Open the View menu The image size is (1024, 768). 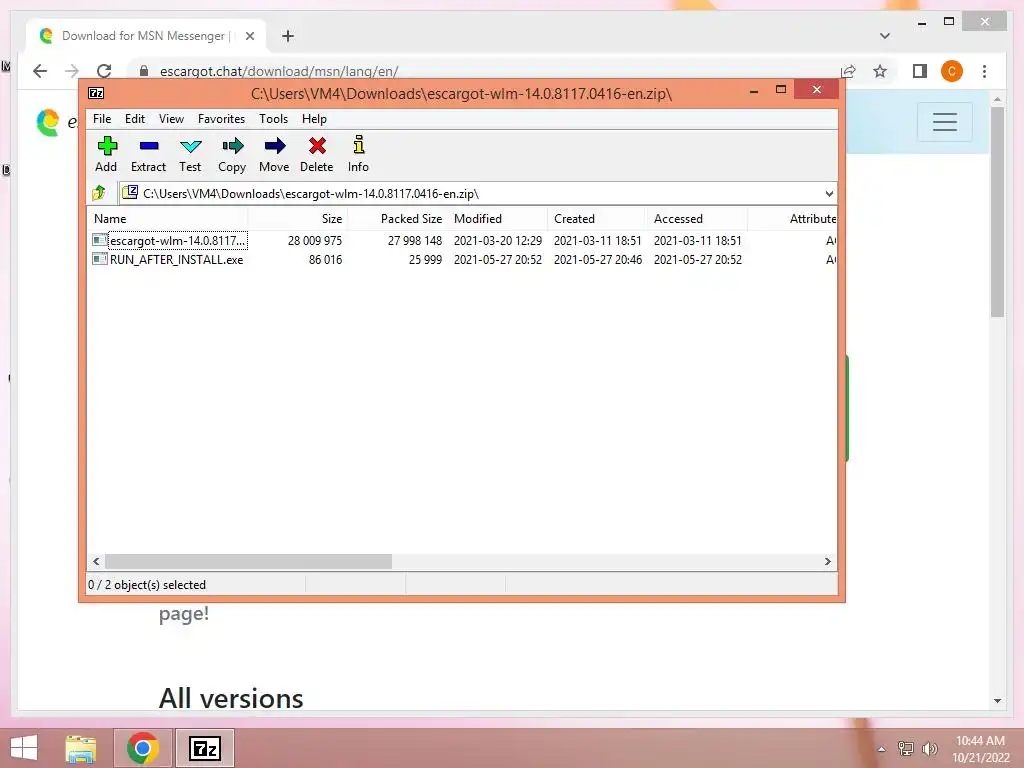[x=171, y=119]
